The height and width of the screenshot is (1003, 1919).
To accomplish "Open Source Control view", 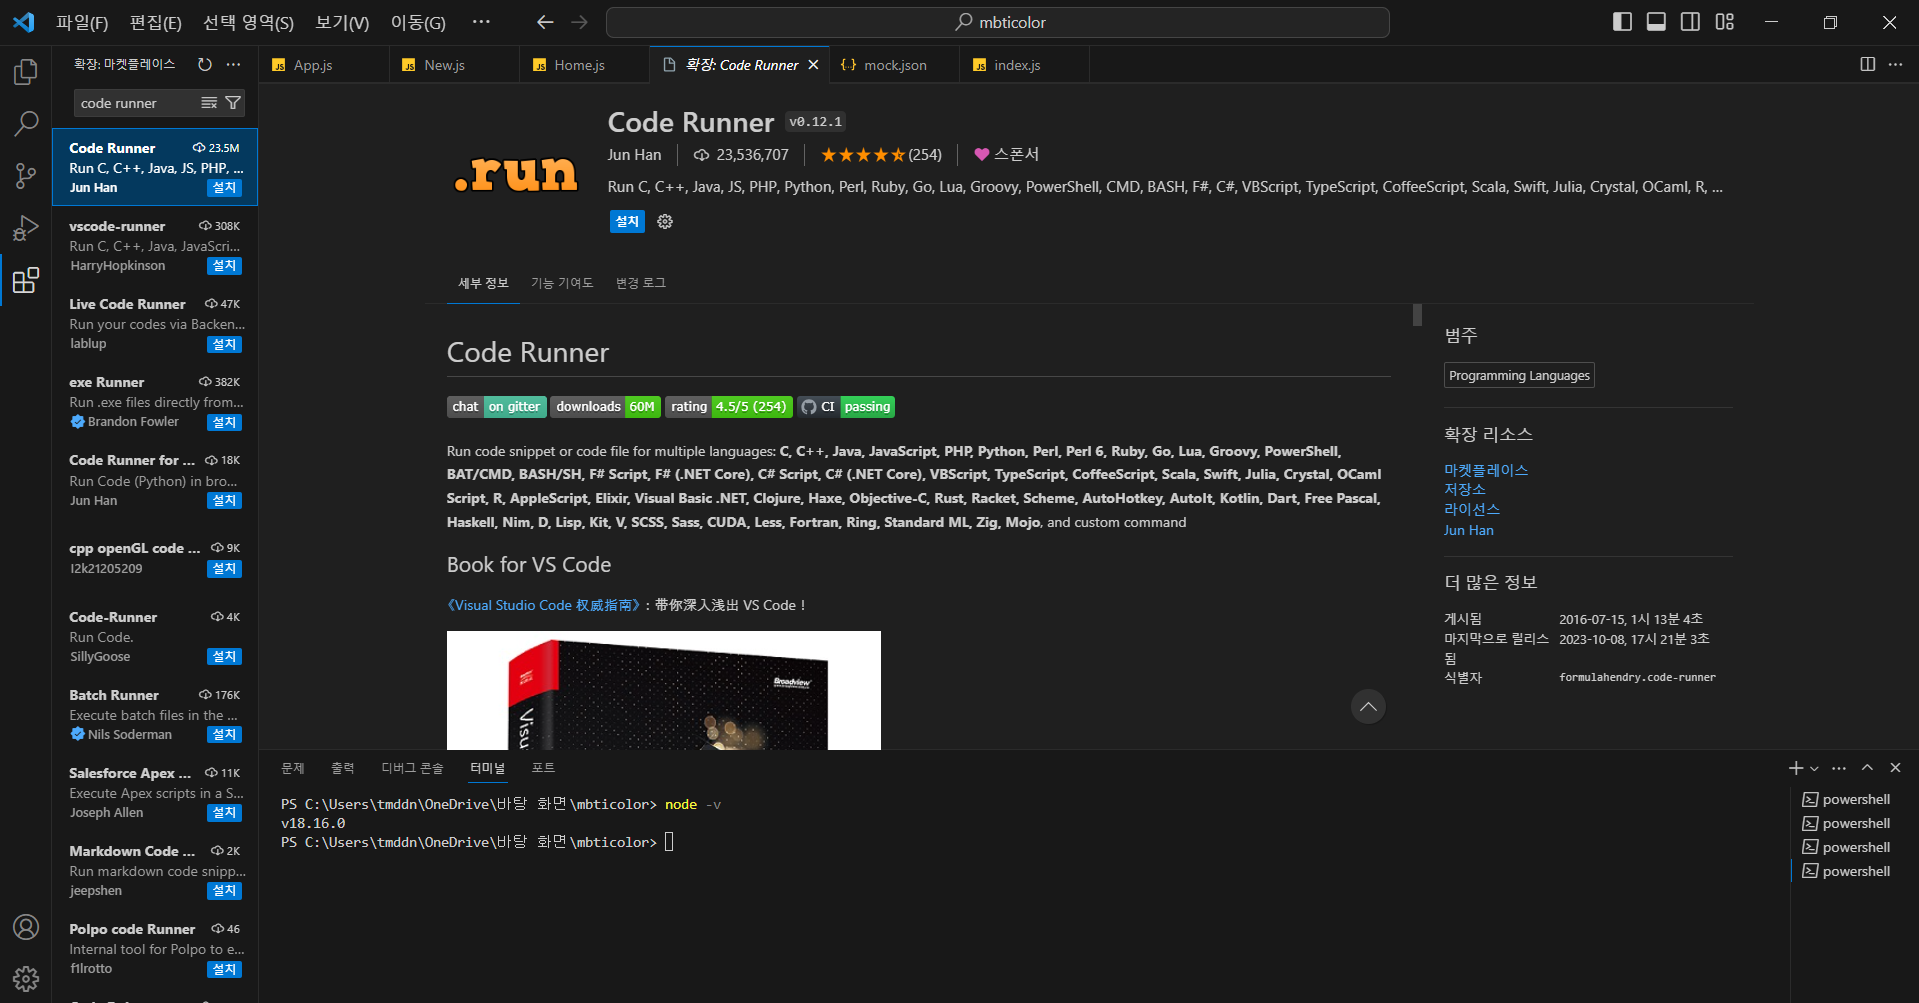I will click(x=26, y=176).
